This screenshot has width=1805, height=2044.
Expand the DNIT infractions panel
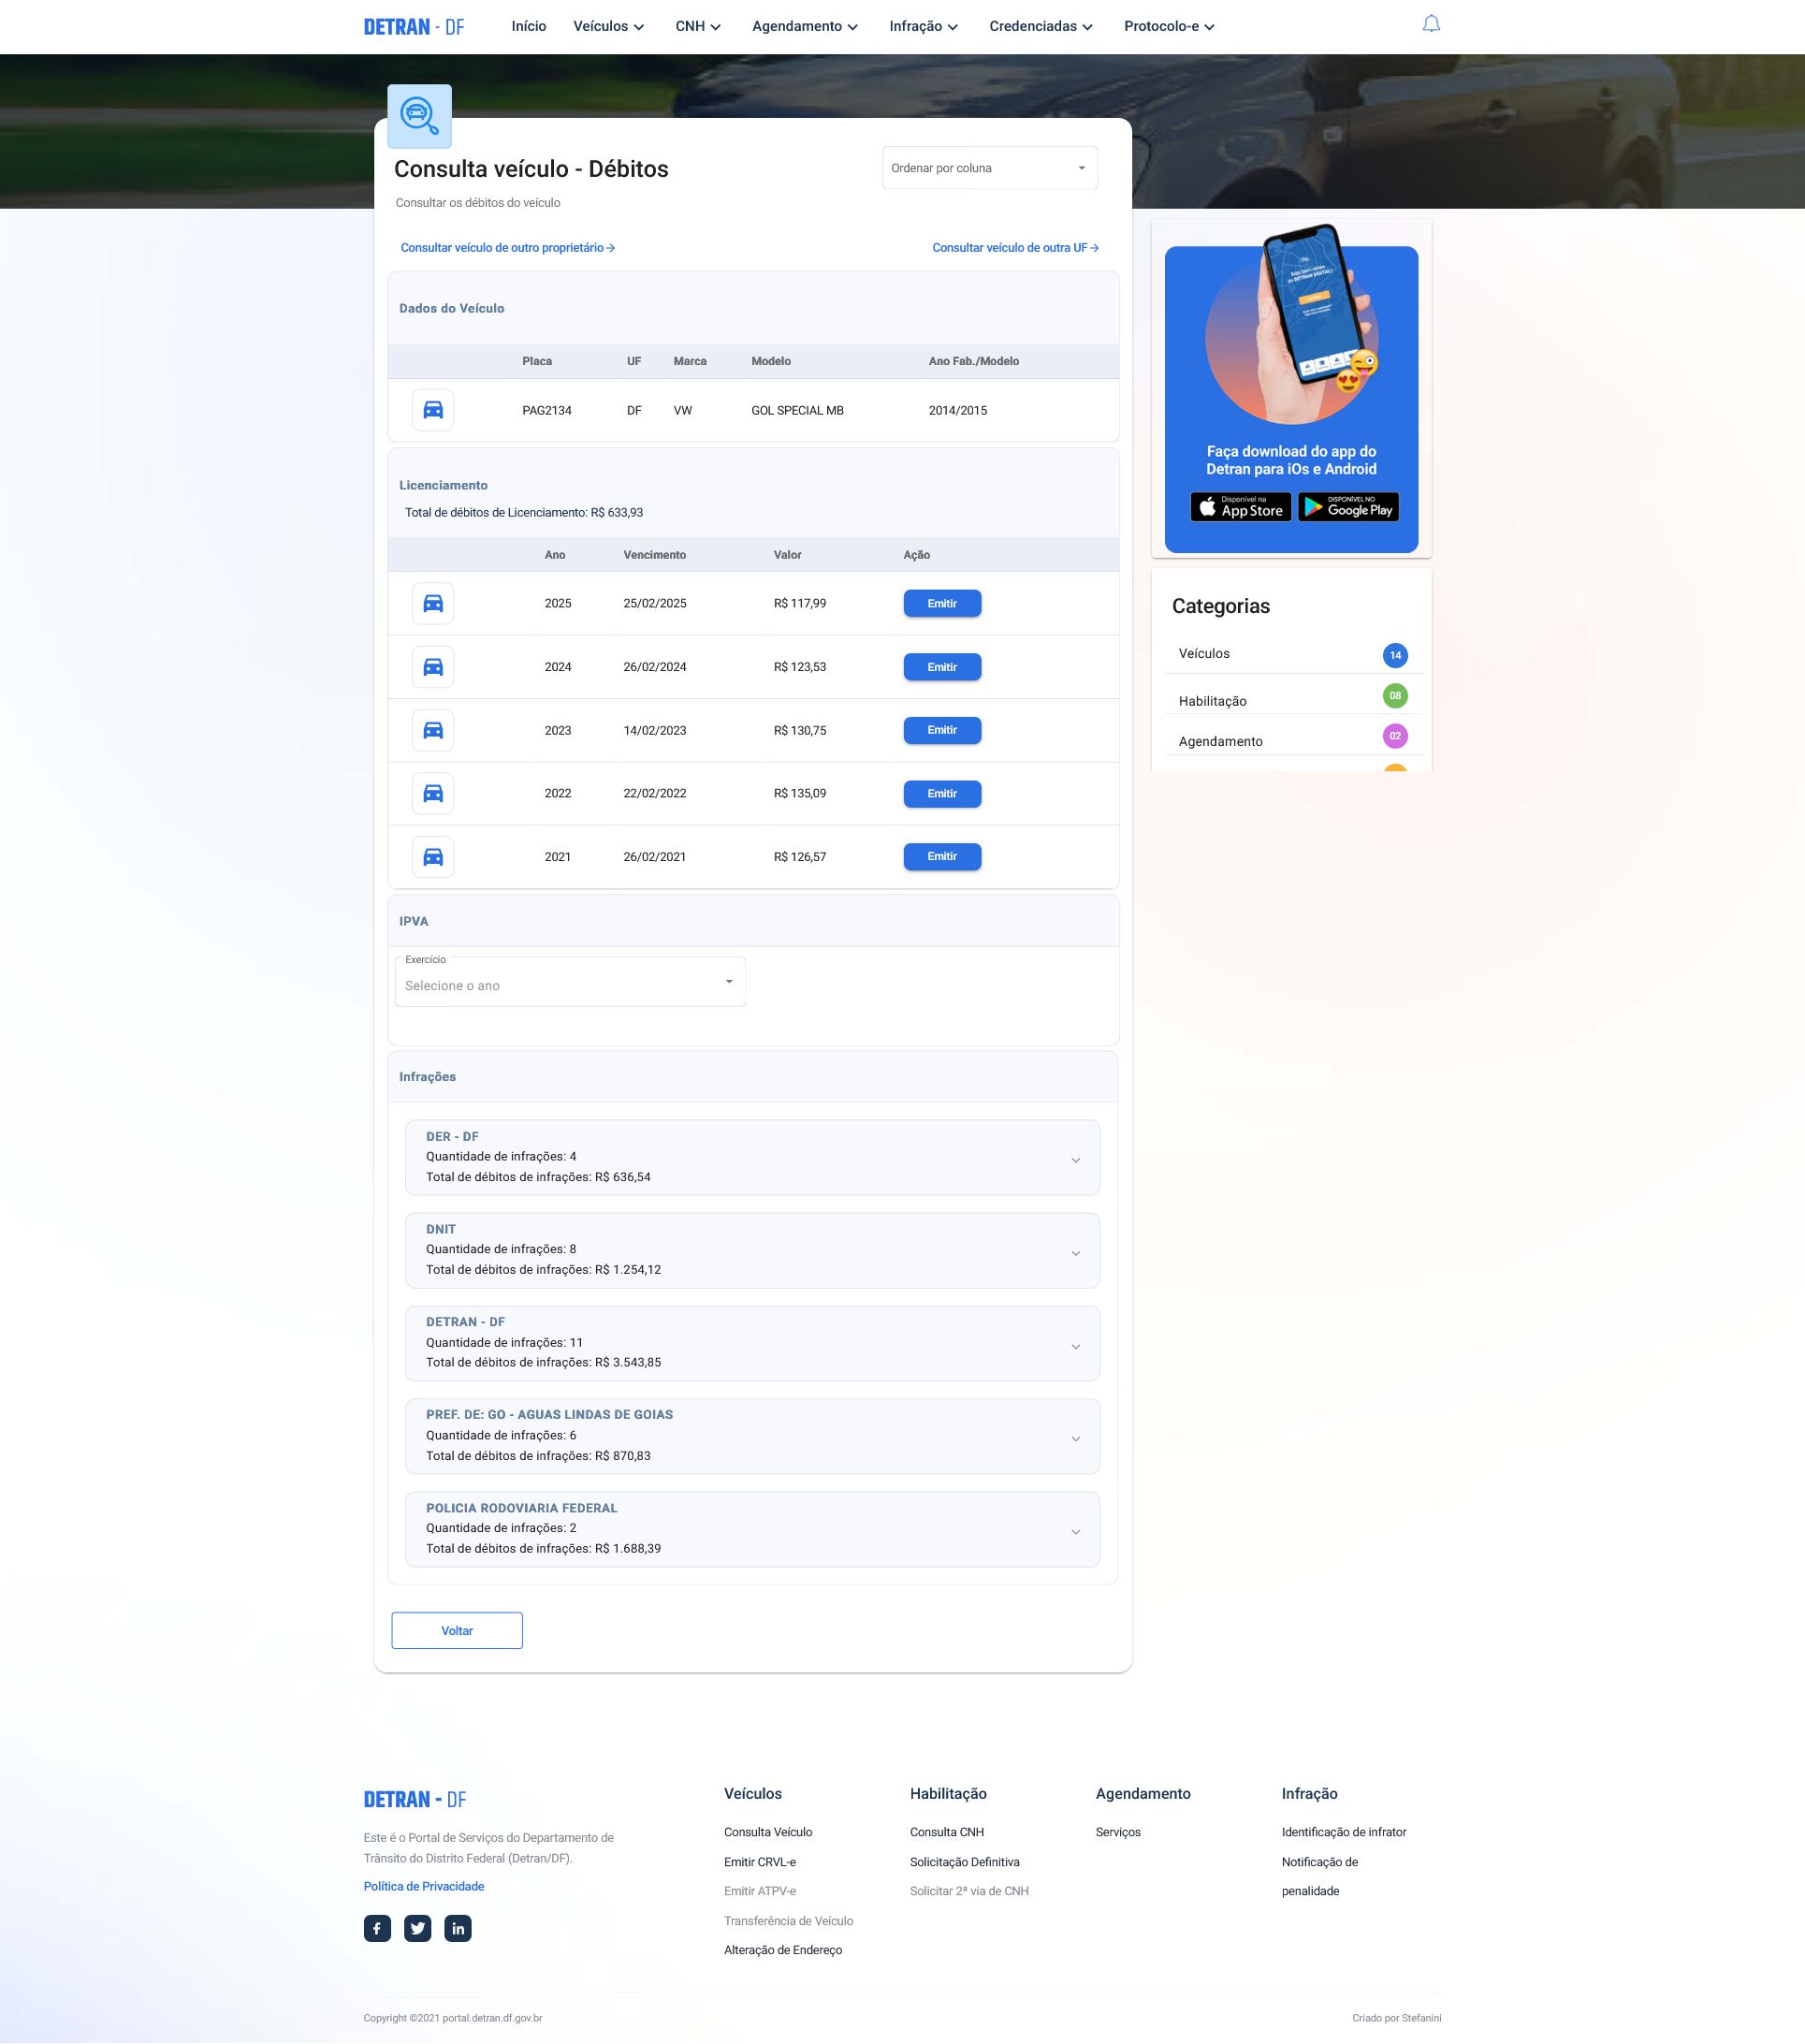[x=1075, y=1253]
